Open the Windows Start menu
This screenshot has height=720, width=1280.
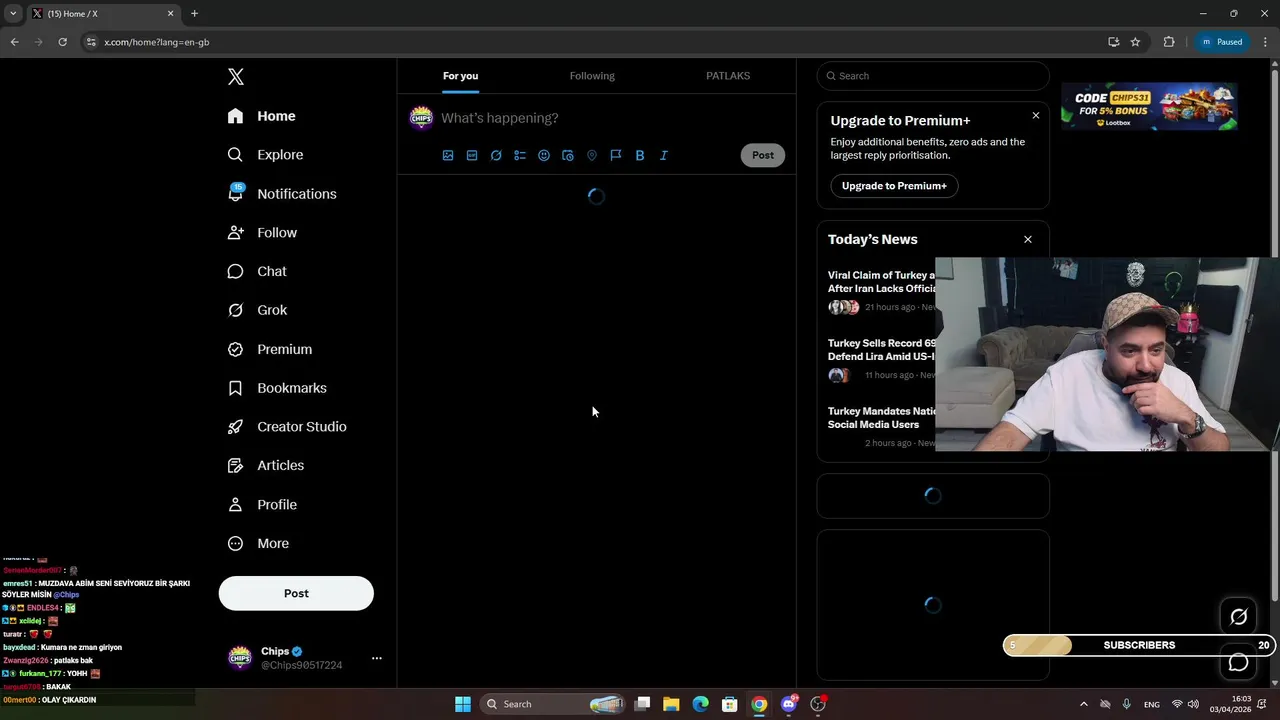[463, 704]
